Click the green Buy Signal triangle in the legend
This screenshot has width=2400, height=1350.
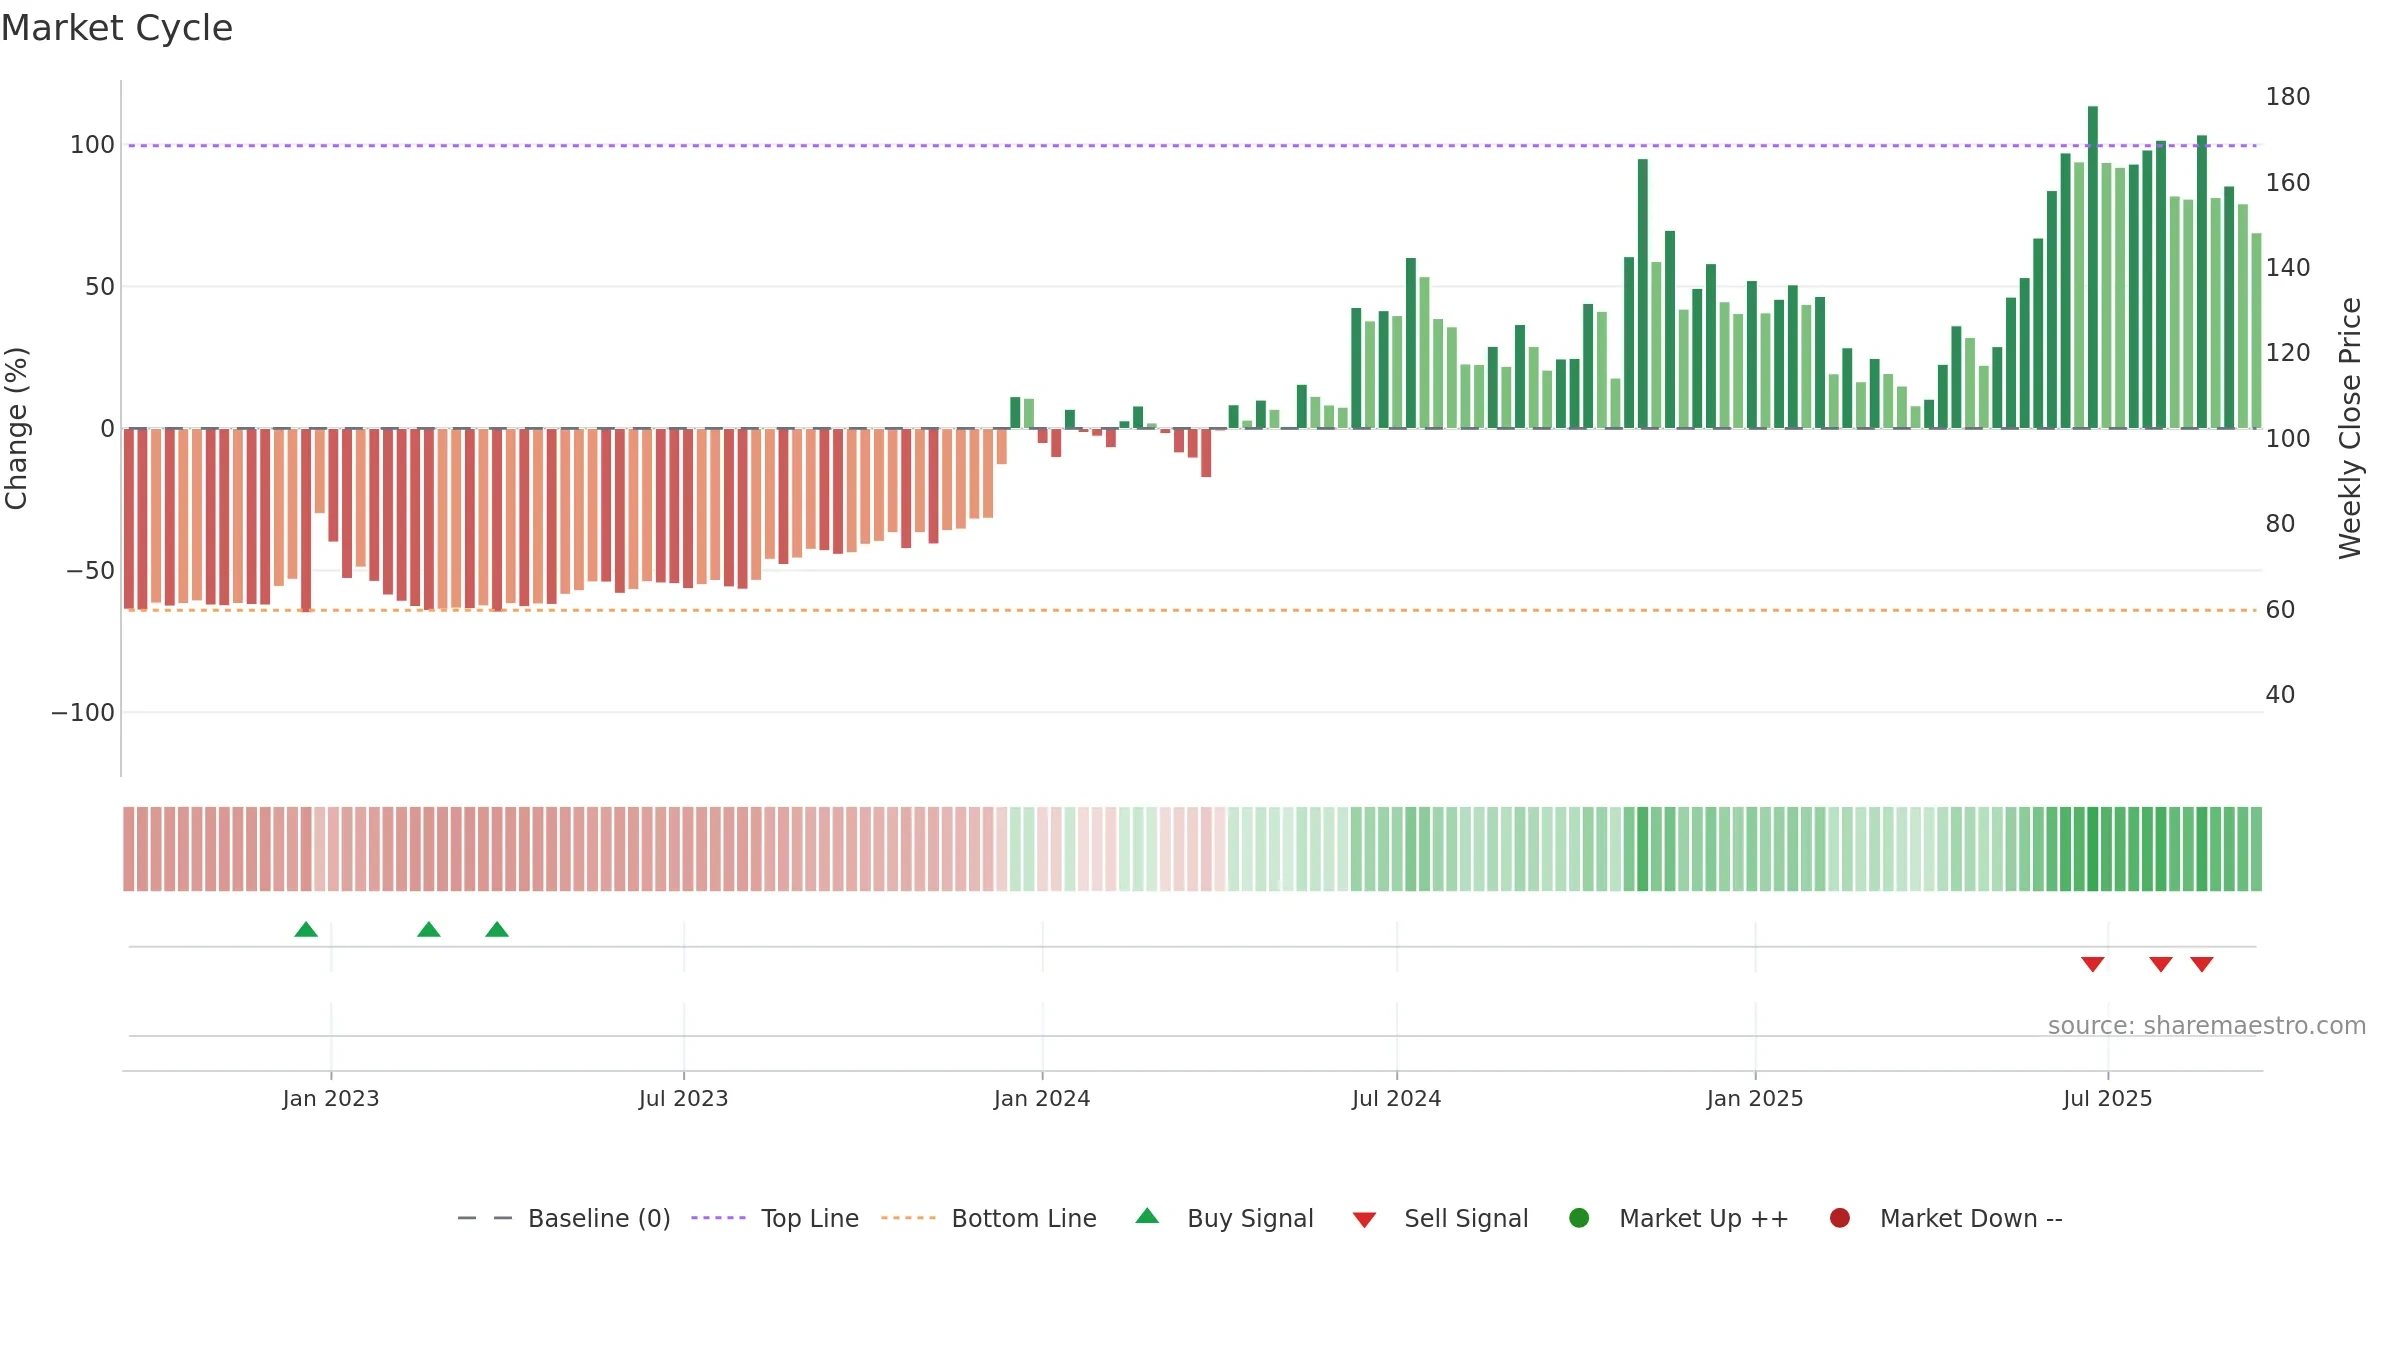[1148, 1216]
